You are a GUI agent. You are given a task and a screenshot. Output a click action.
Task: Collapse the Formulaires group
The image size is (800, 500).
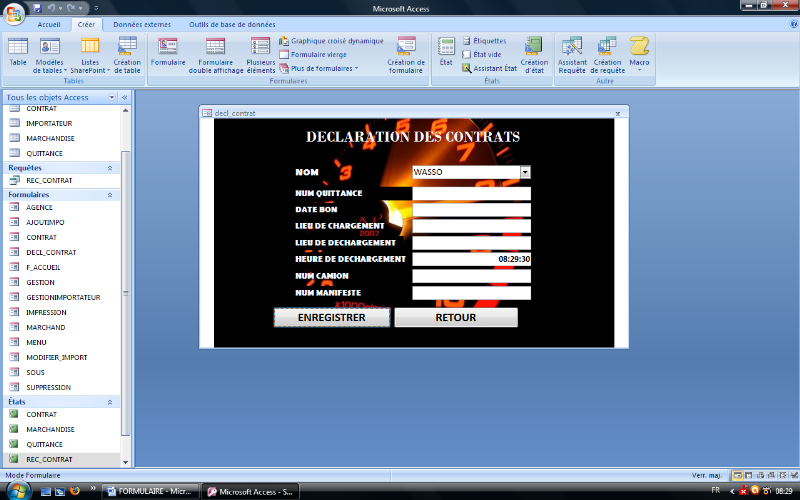coord(110,195)
